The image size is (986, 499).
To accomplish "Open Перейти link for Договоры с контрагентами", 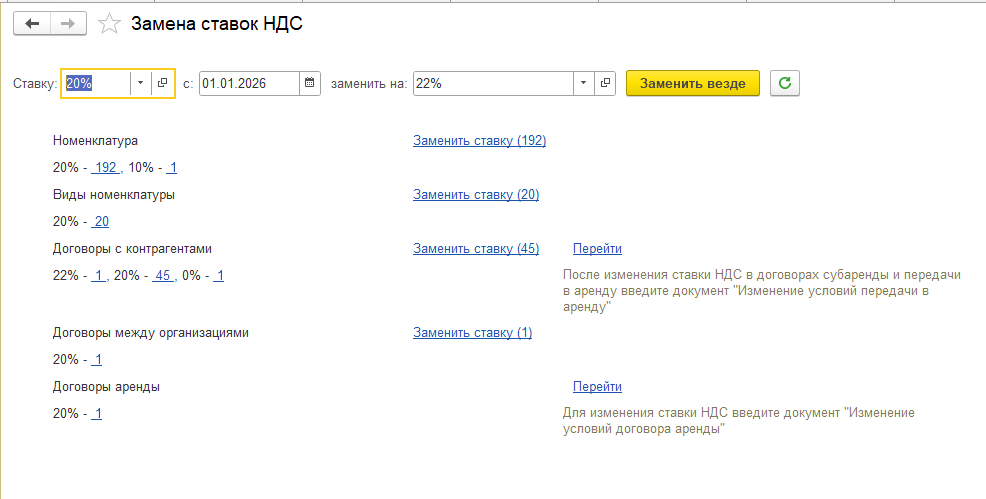I will click(597, 249).
